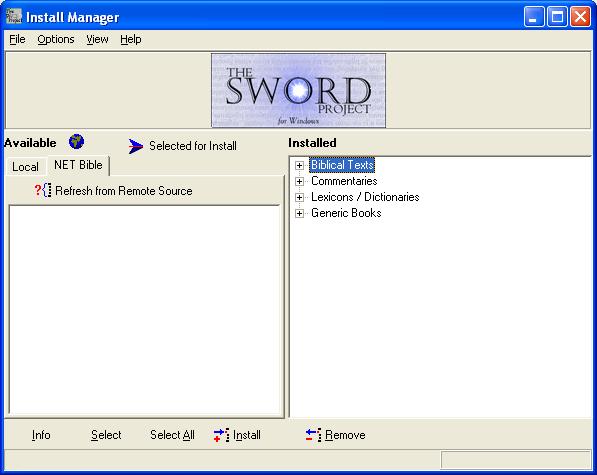Select Lexicons / Dictionaries tree item

[365, 197]
